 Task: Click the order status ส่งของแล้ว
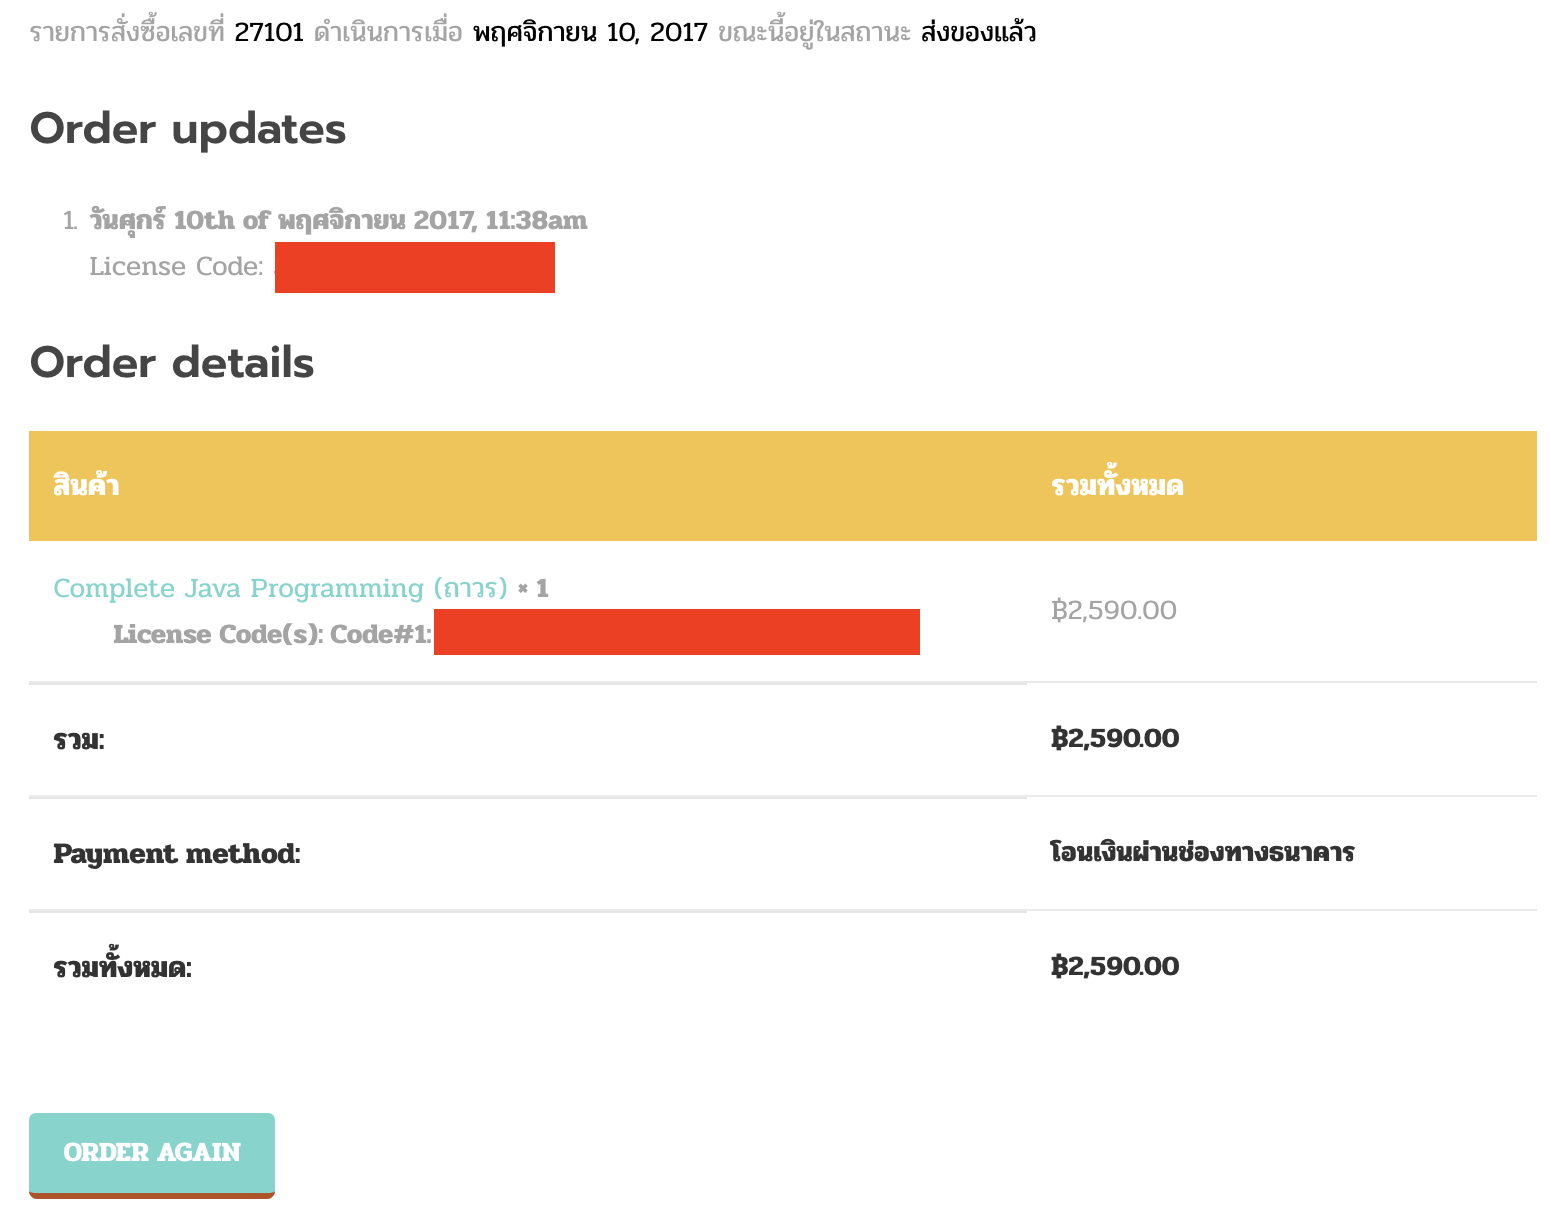pyautogui.click(x=978, y=33)
